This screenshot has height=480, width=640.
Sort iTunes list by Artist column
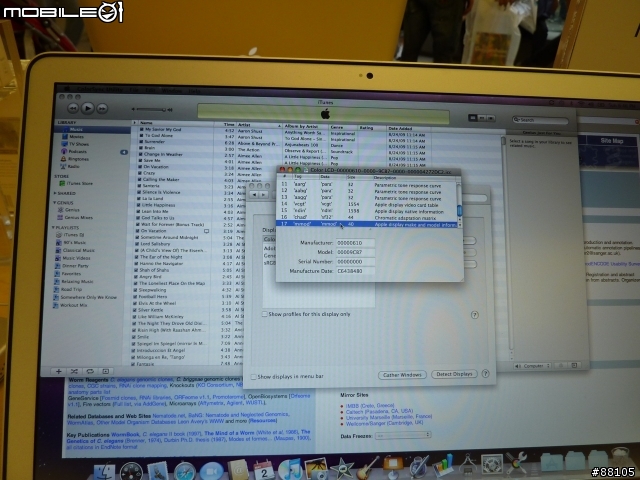click(259, 125)
